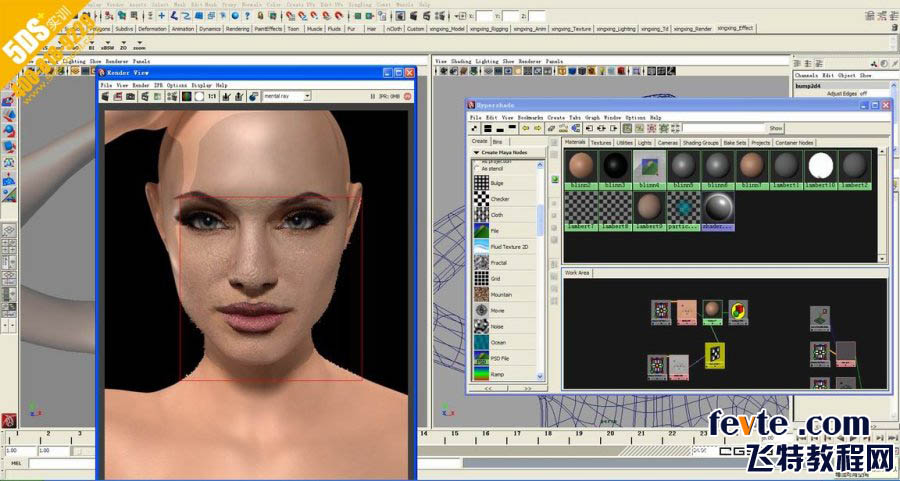The height and width of the screenshot is (481, 900).
Task: Create a Fractal texture node
Action: pos(481,262)
